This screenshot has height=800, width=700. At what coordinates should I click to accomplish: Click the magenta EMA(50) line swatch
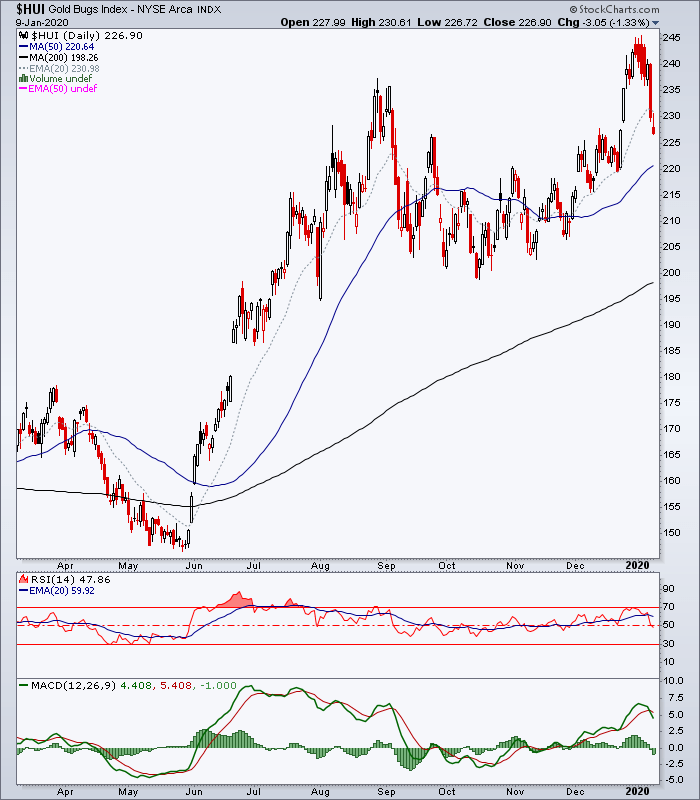pos(23,89)
